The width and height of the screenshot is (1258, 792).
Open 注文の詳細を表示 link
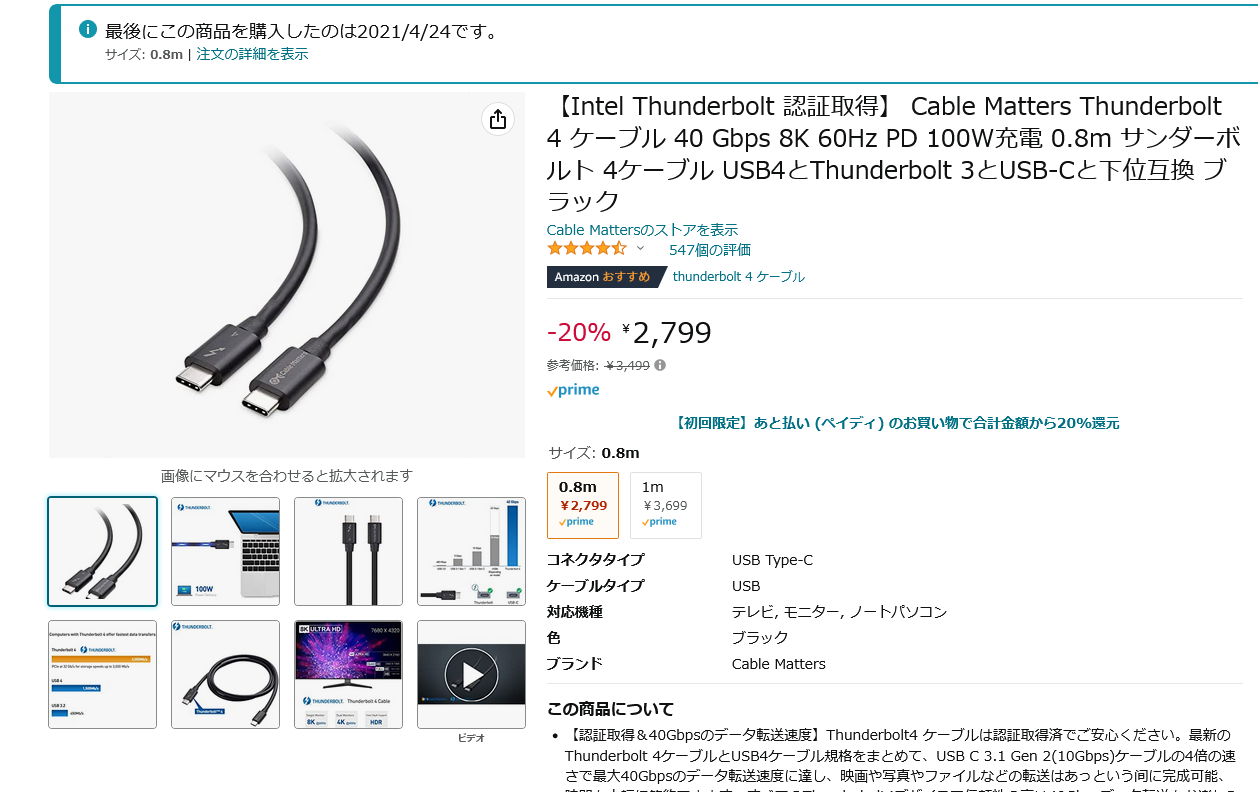(x=252, y=54)
